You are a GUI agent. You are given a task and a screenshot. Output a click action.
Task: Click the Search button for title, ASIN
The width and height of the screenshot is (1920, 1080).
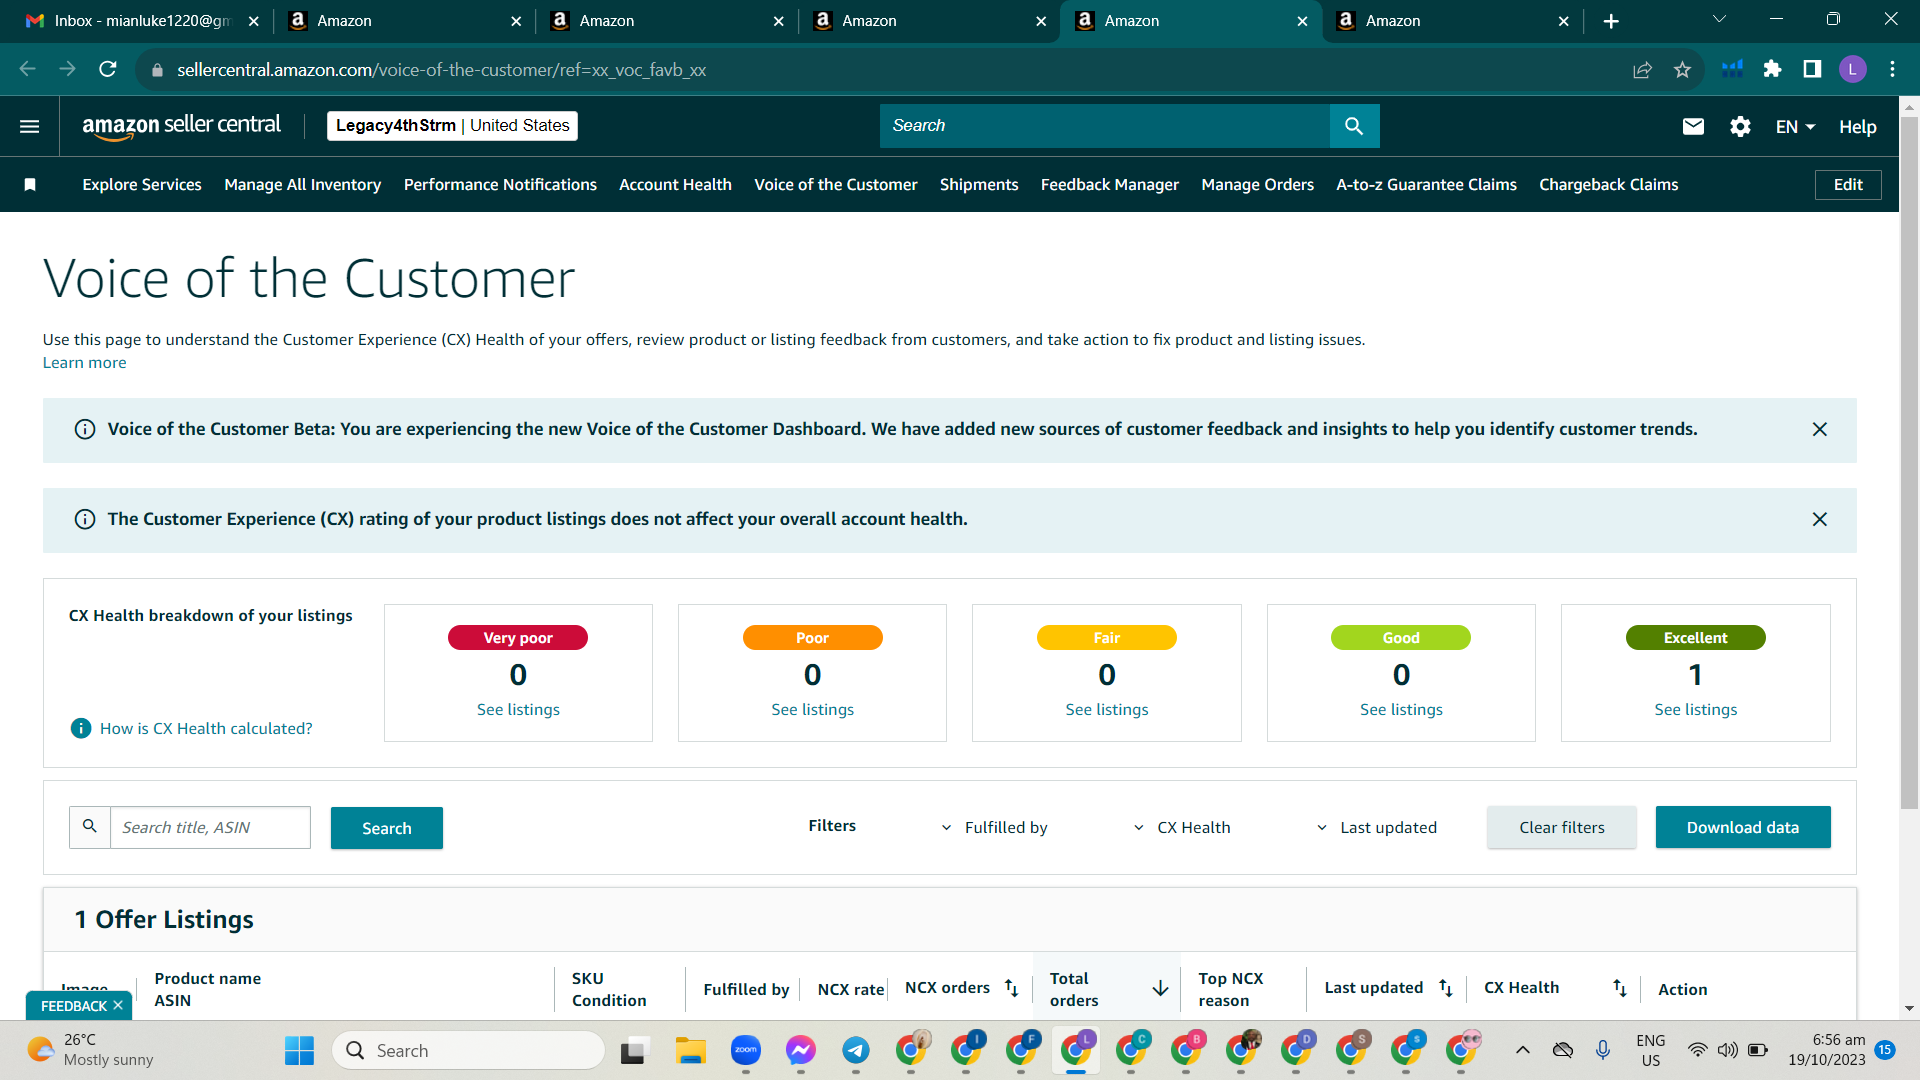coord(387,828)
